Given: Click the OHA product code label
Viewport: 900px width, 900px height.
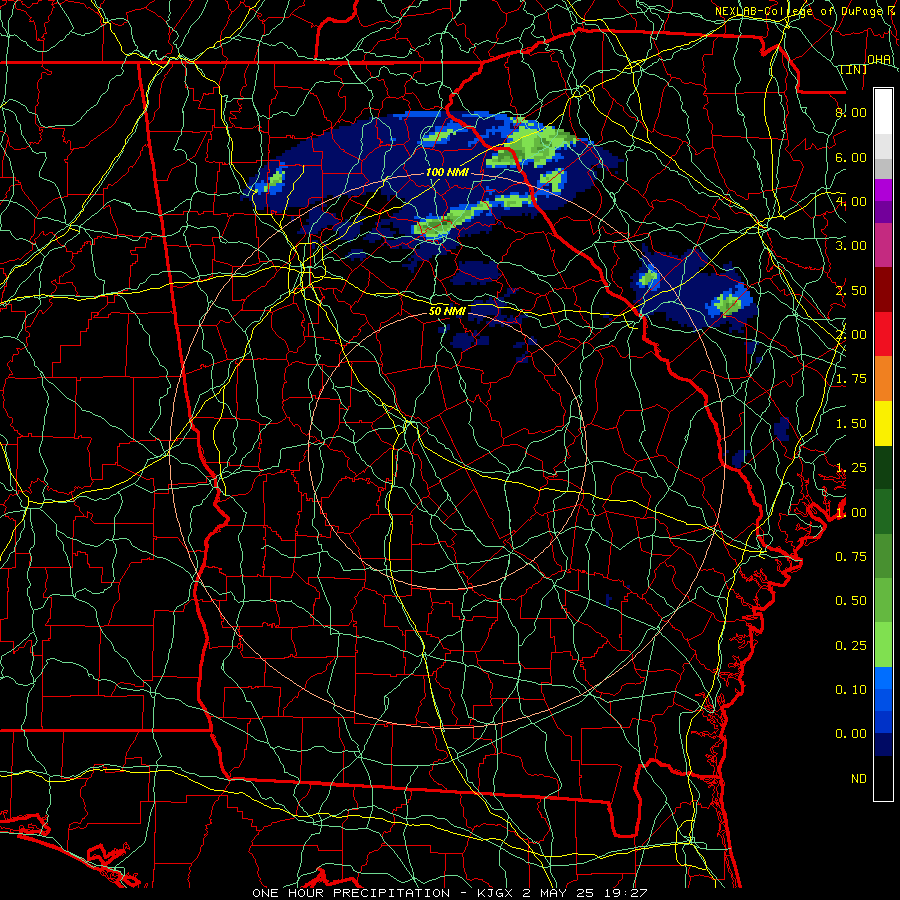Looking at the screenshot, I should point(879,59).
